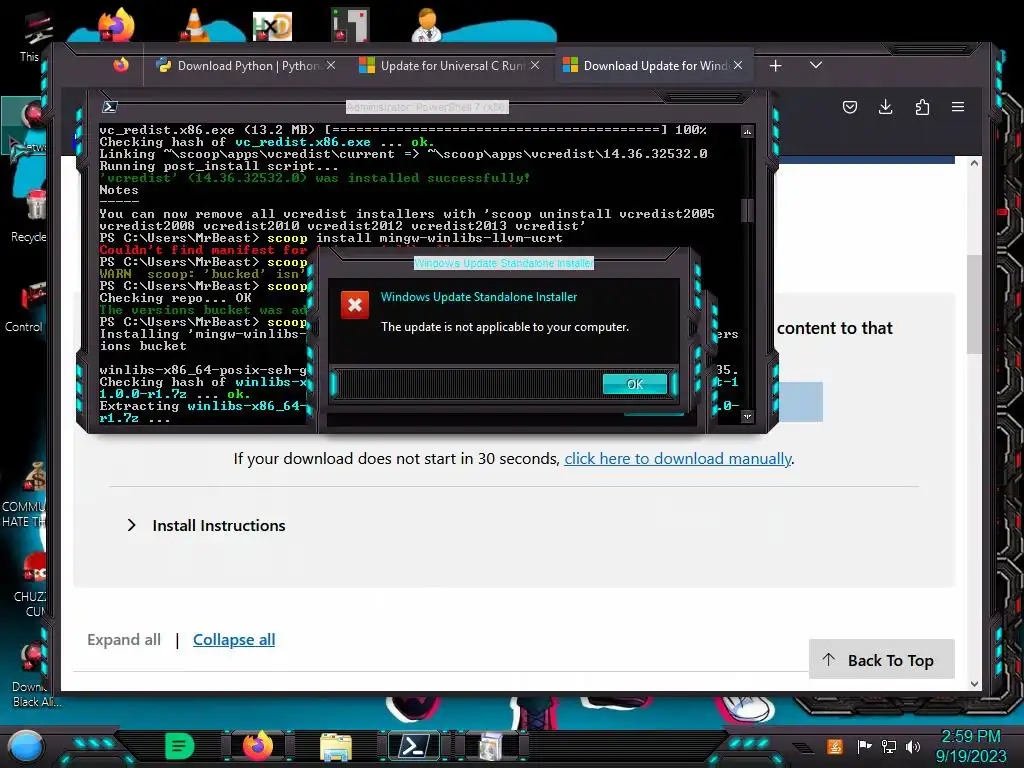The image size is (1024, 768).
Task: Open the Firefox hamburger application menu
Action: (x=958, y=107)
